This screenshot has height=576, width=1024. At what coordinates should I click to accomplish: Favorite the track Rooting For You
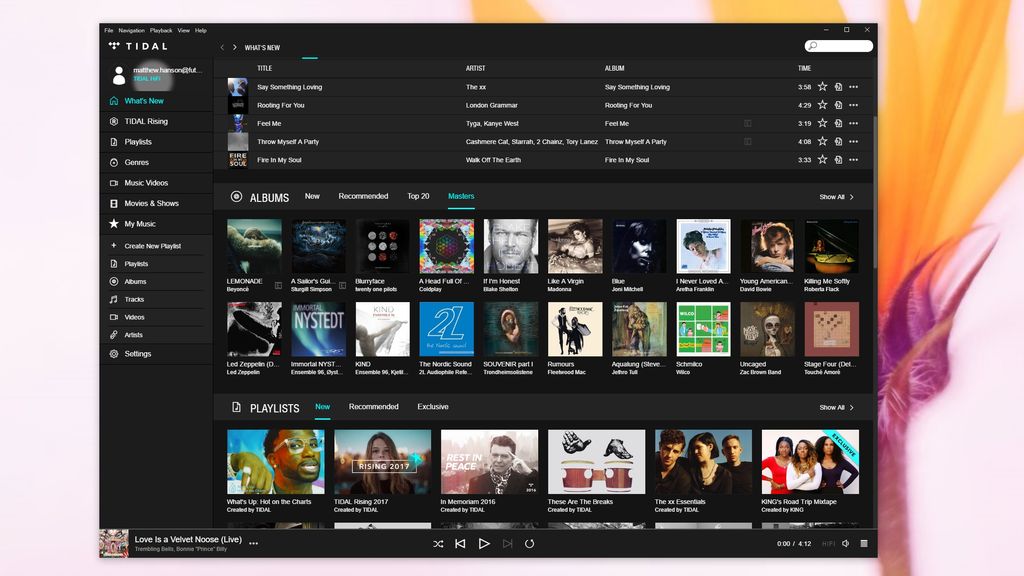tap(824, 105)
